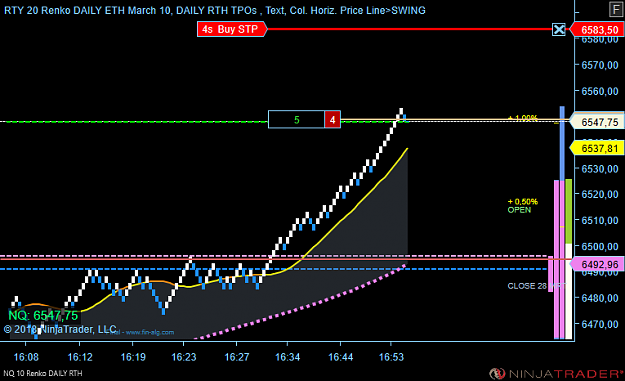This screenshot has width=625, height=381.
Task: Click the 16:12 time axis label
Action: click(x=80, y=357)
